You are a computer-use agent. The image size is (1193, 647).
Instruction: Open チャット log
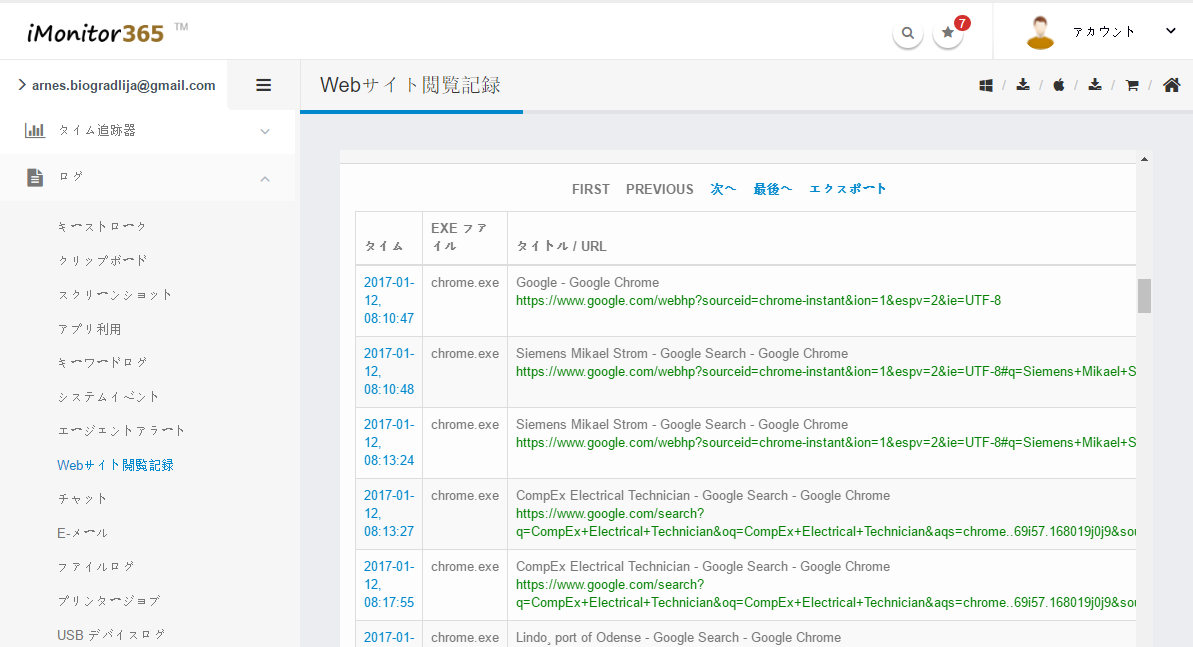(82, 499)
